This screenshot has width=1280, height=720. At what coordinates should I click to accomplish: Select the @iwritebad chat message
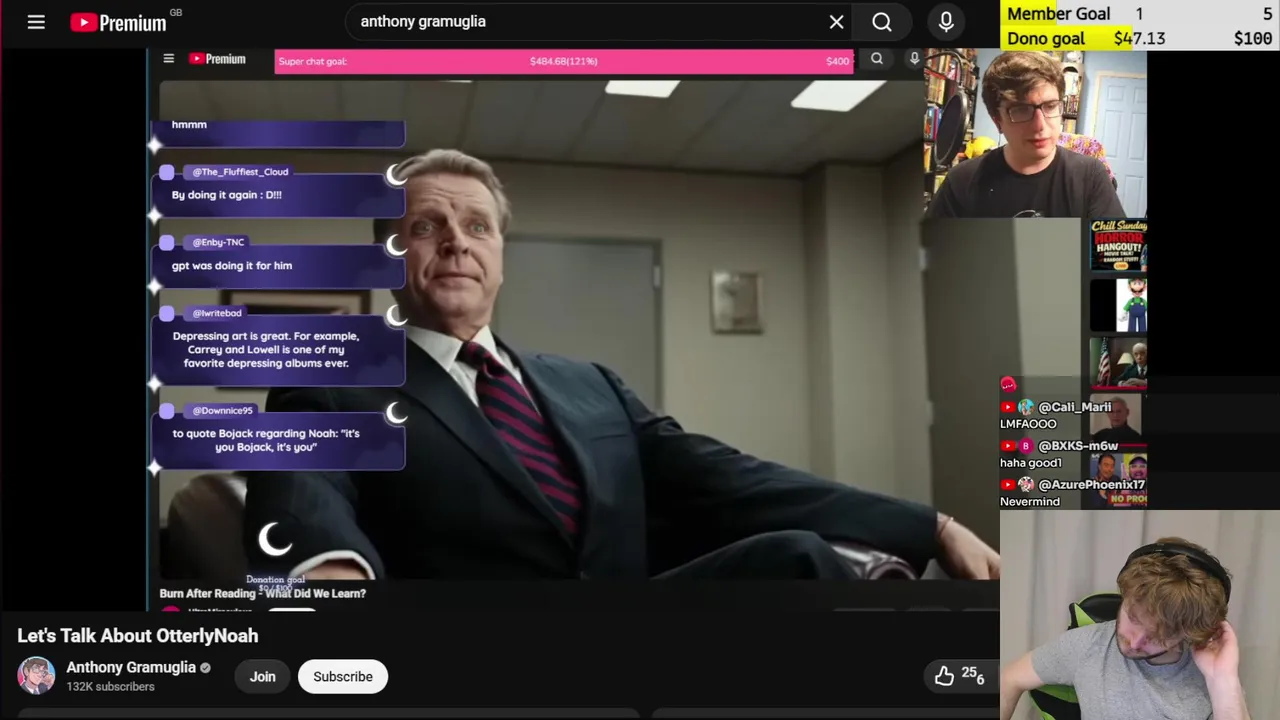click(x=280, y=344)
